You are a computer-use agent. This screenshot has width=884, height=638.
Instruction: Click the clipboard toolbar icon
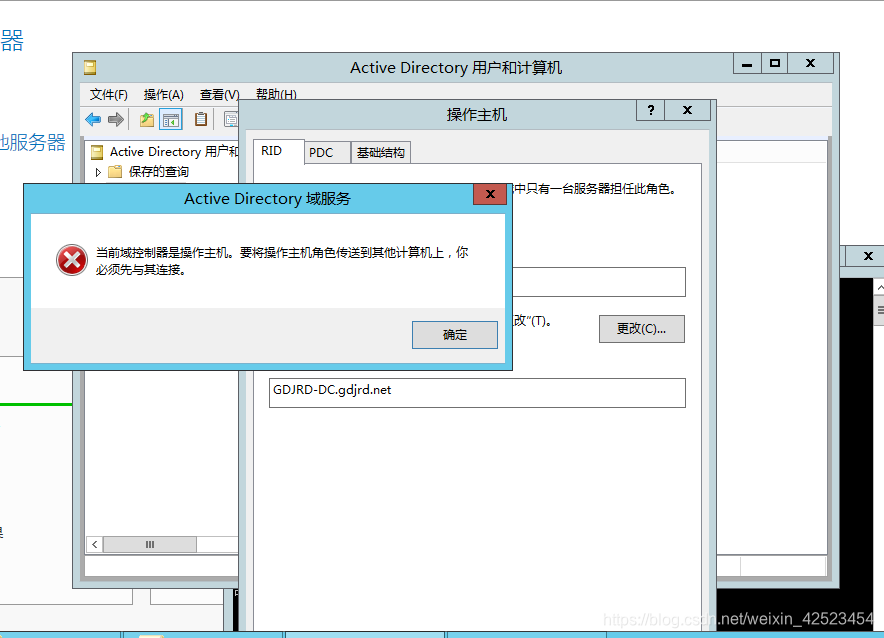[201, 119]
